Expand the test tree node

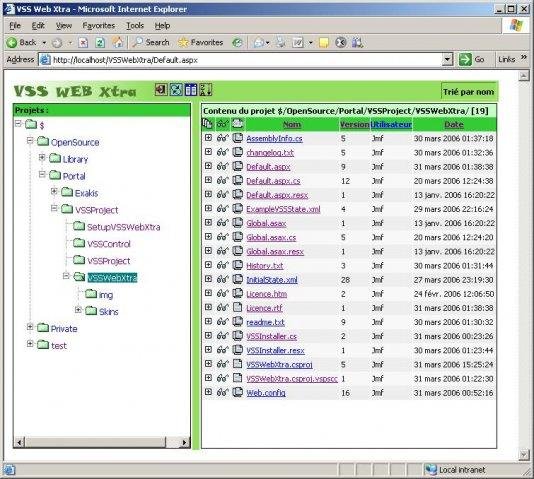click(x=30, y=344)
